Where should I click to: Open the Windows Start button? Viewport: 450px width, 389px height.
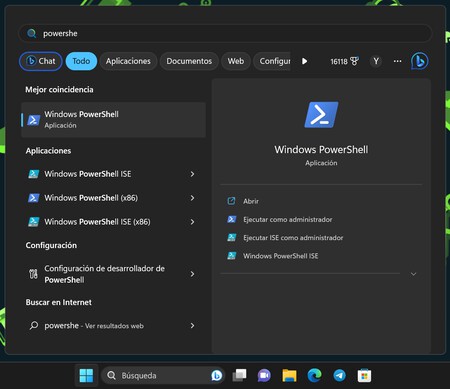86,376
